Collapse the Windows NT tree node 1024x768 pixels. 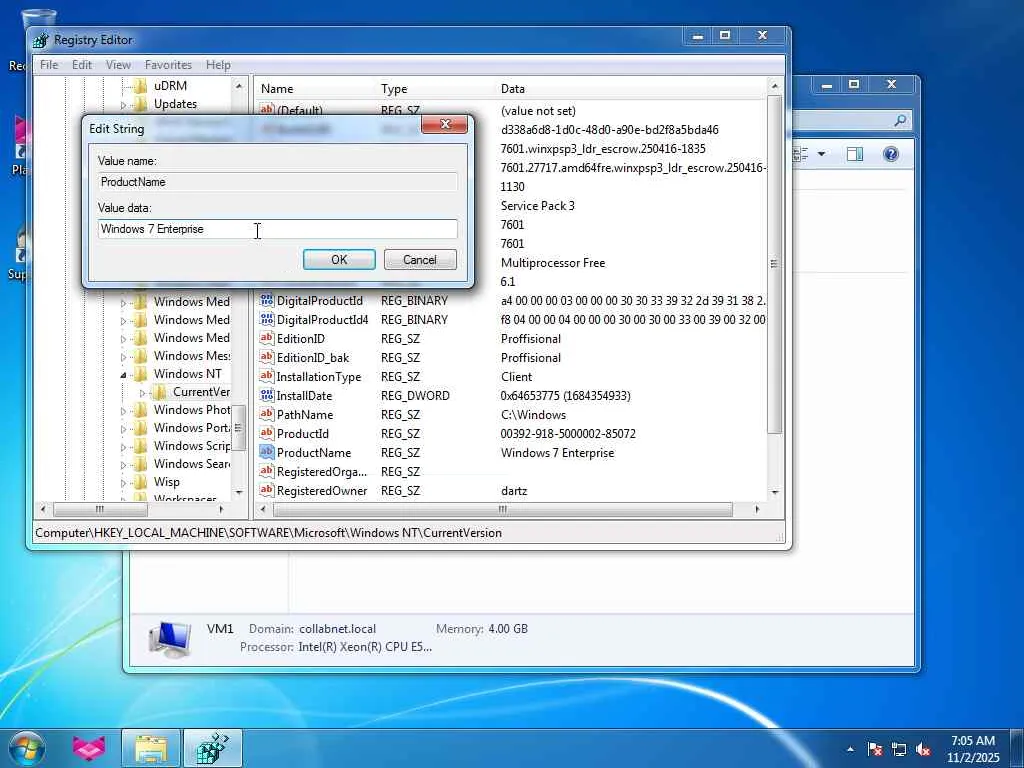click(123, 374)
